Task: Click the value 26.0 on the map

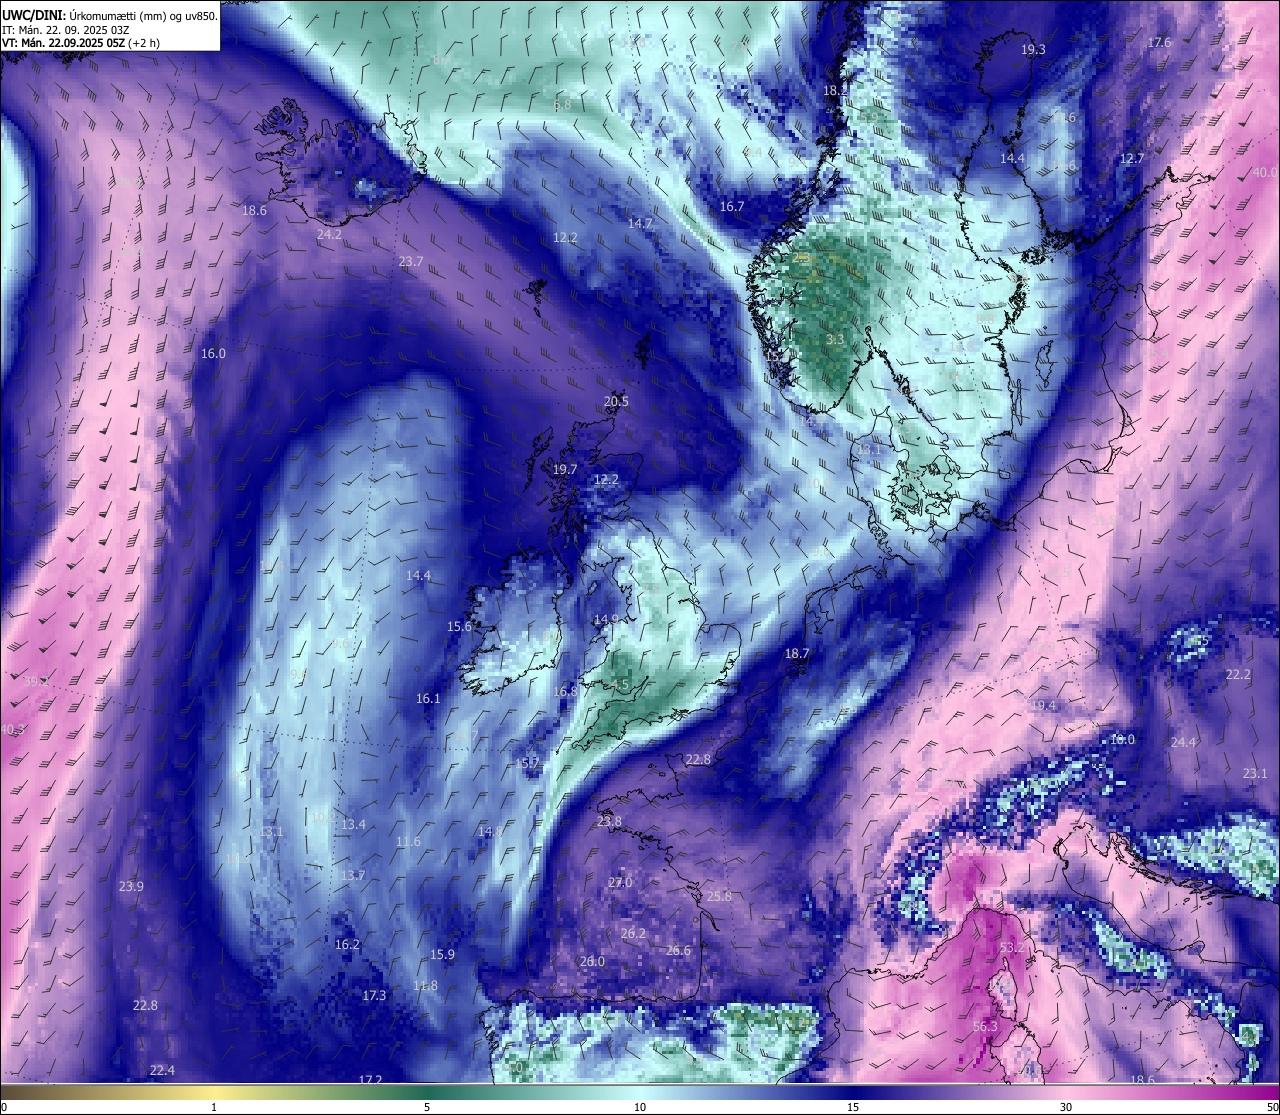Action: click(x=592, y=962)
